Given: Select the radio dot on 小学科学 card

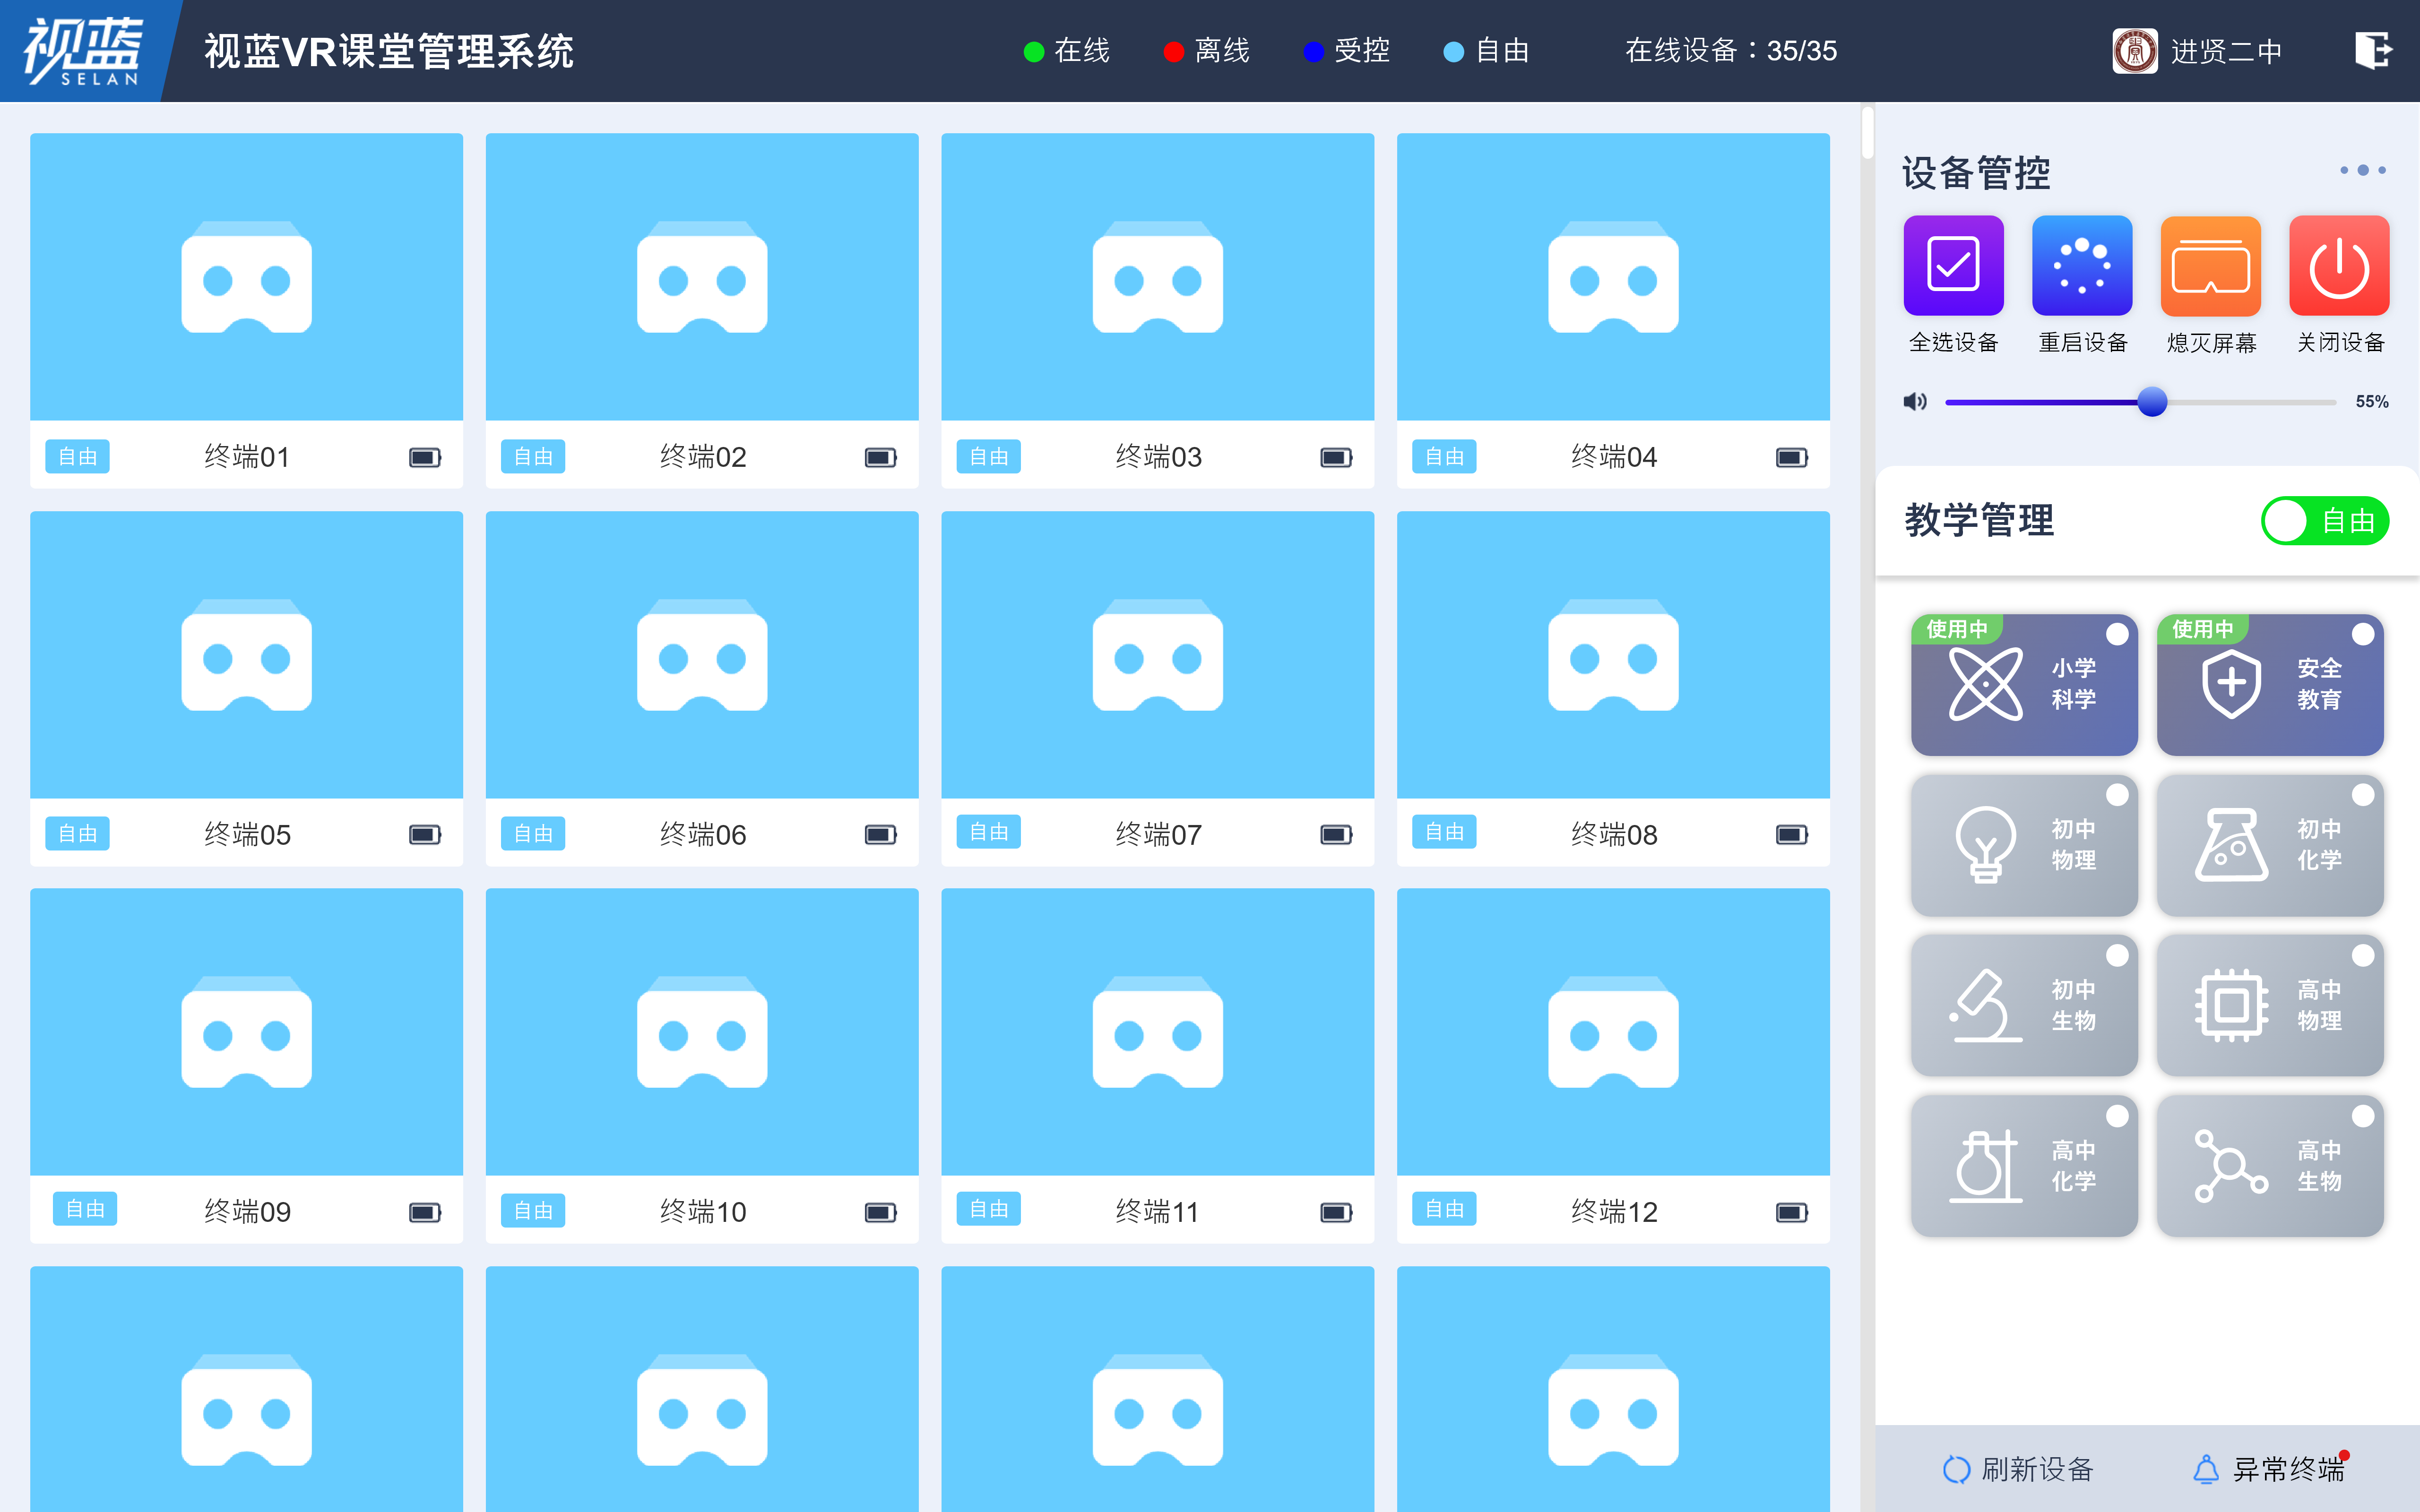Looking at the screenshot, I should point(2117,634).
